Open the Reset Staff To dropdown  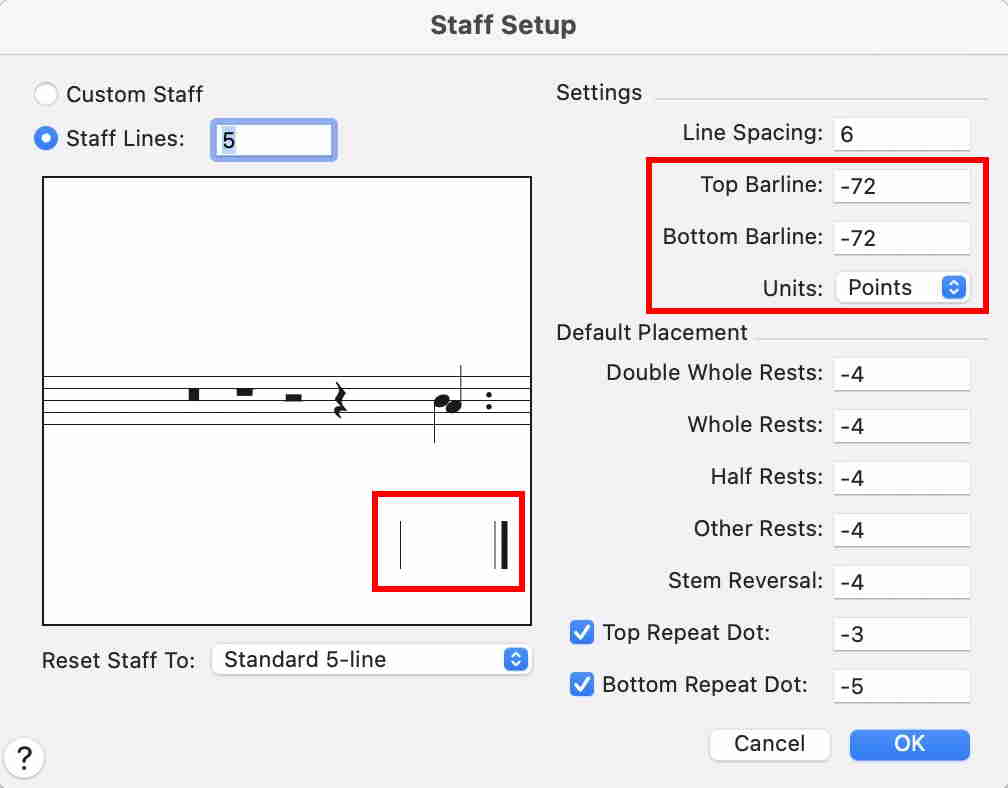(x=371, y=660)
